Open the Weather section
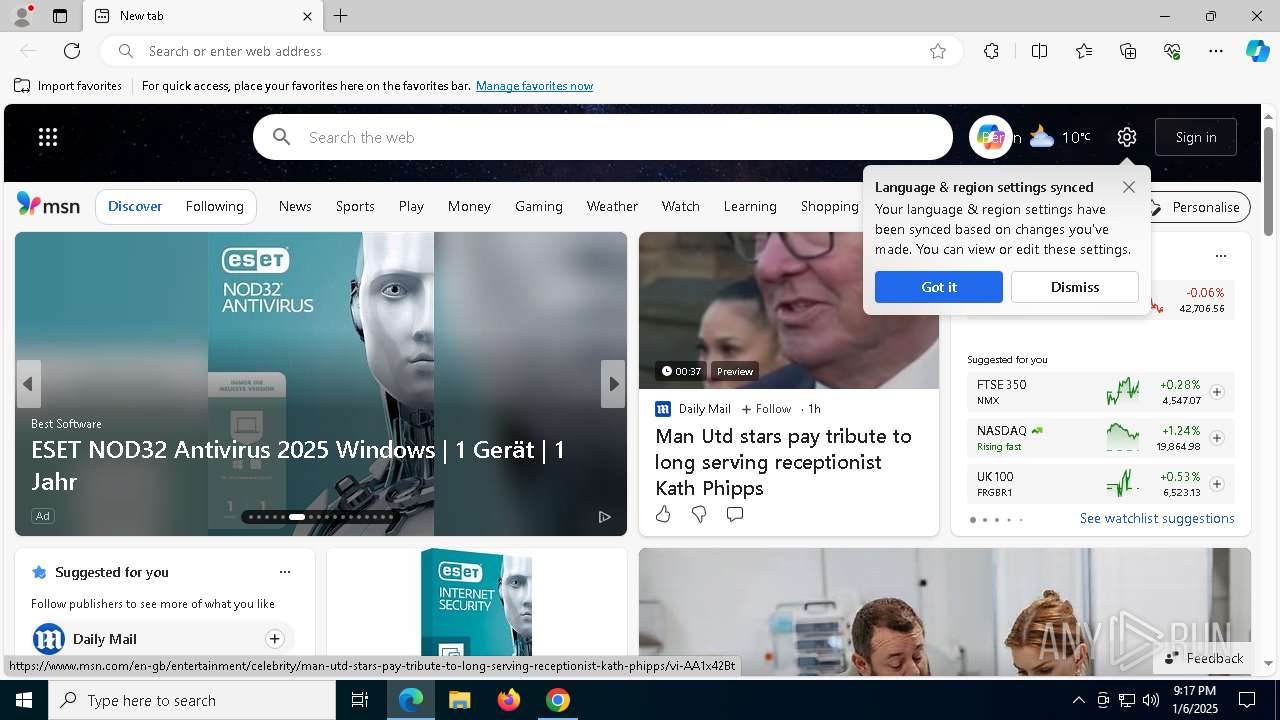This screenshot has width=1280, height=720. coord(612,206)
